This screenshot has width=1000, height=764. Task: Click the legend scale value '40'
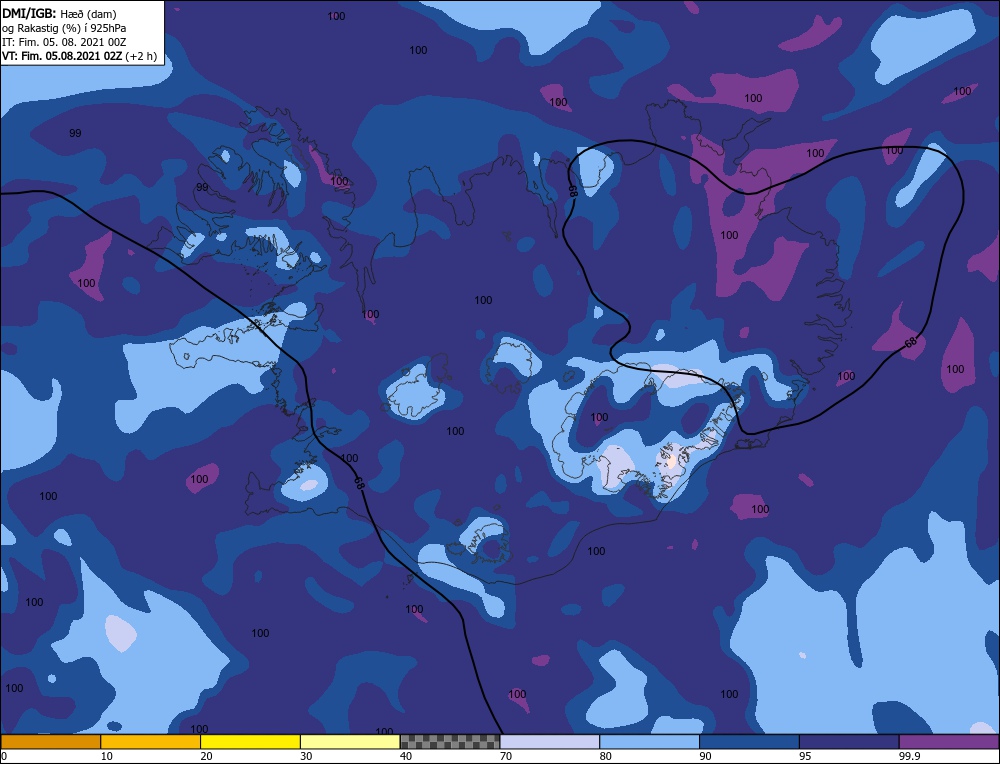406,756
